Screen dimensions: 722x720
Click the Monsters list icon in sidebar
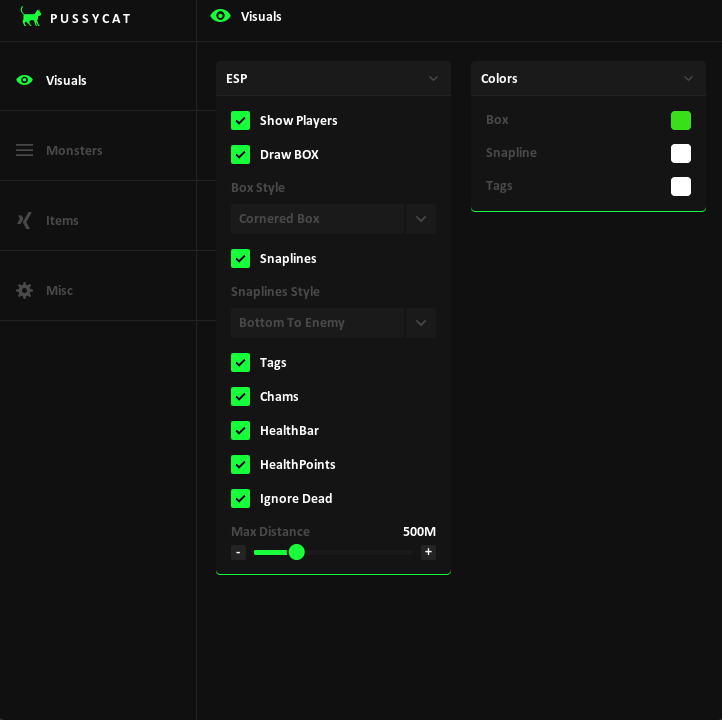(x=25, y=150)
